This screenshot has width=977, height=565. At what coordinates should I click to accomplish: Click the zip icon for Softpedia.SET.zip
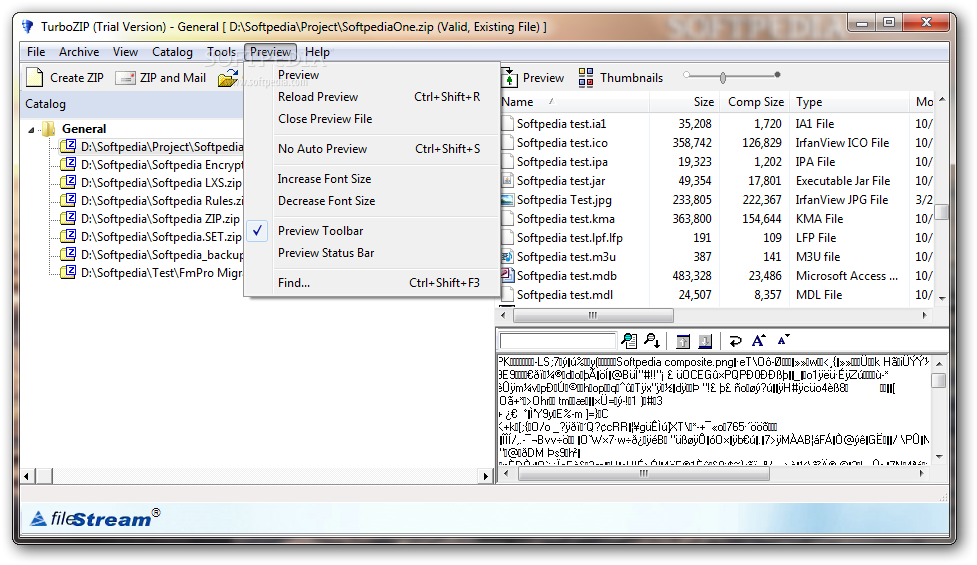coord(68,237)
